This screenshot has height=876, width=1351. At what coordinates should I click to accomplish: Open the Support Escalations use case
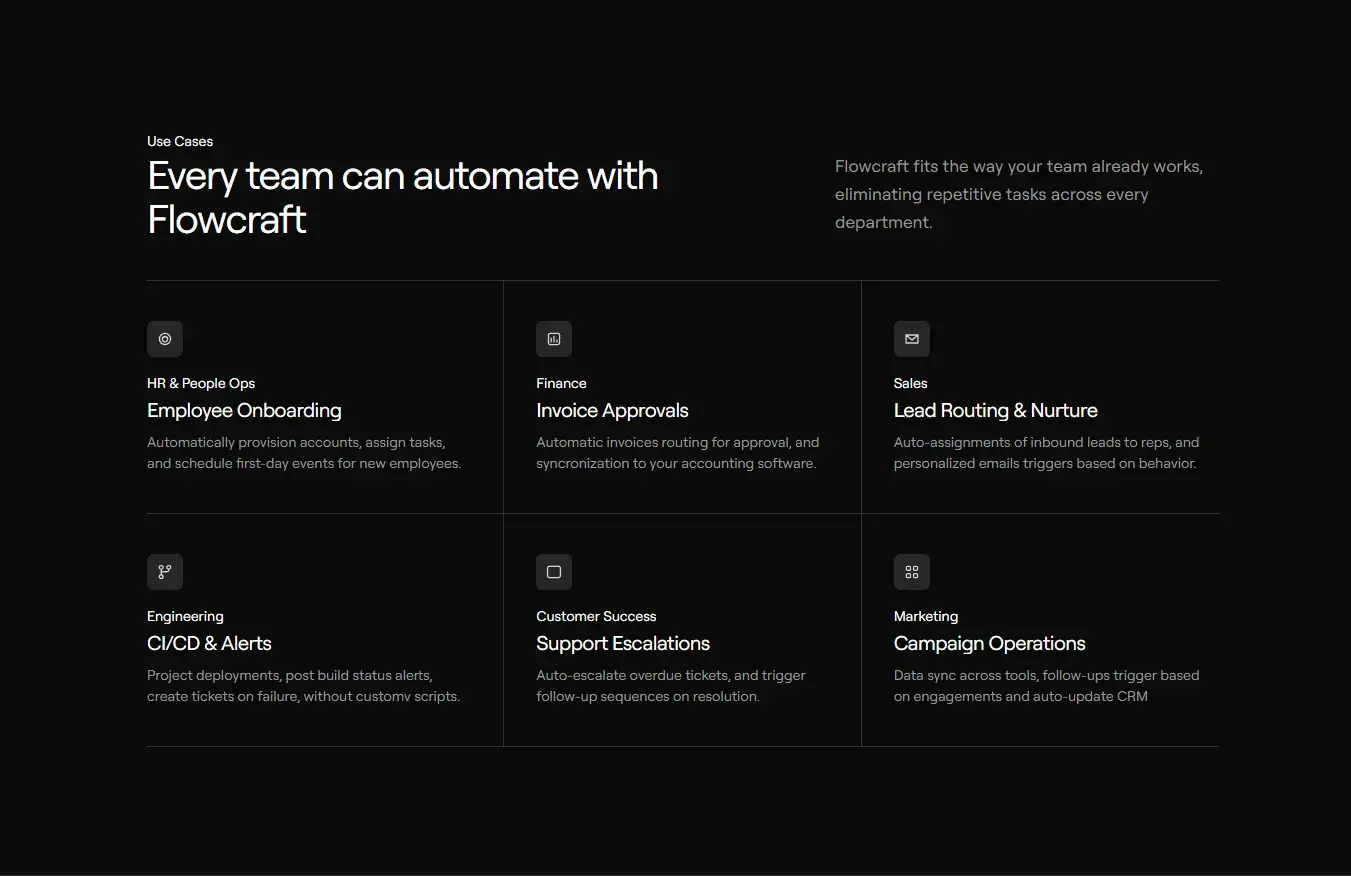click(x=623, y=643)
